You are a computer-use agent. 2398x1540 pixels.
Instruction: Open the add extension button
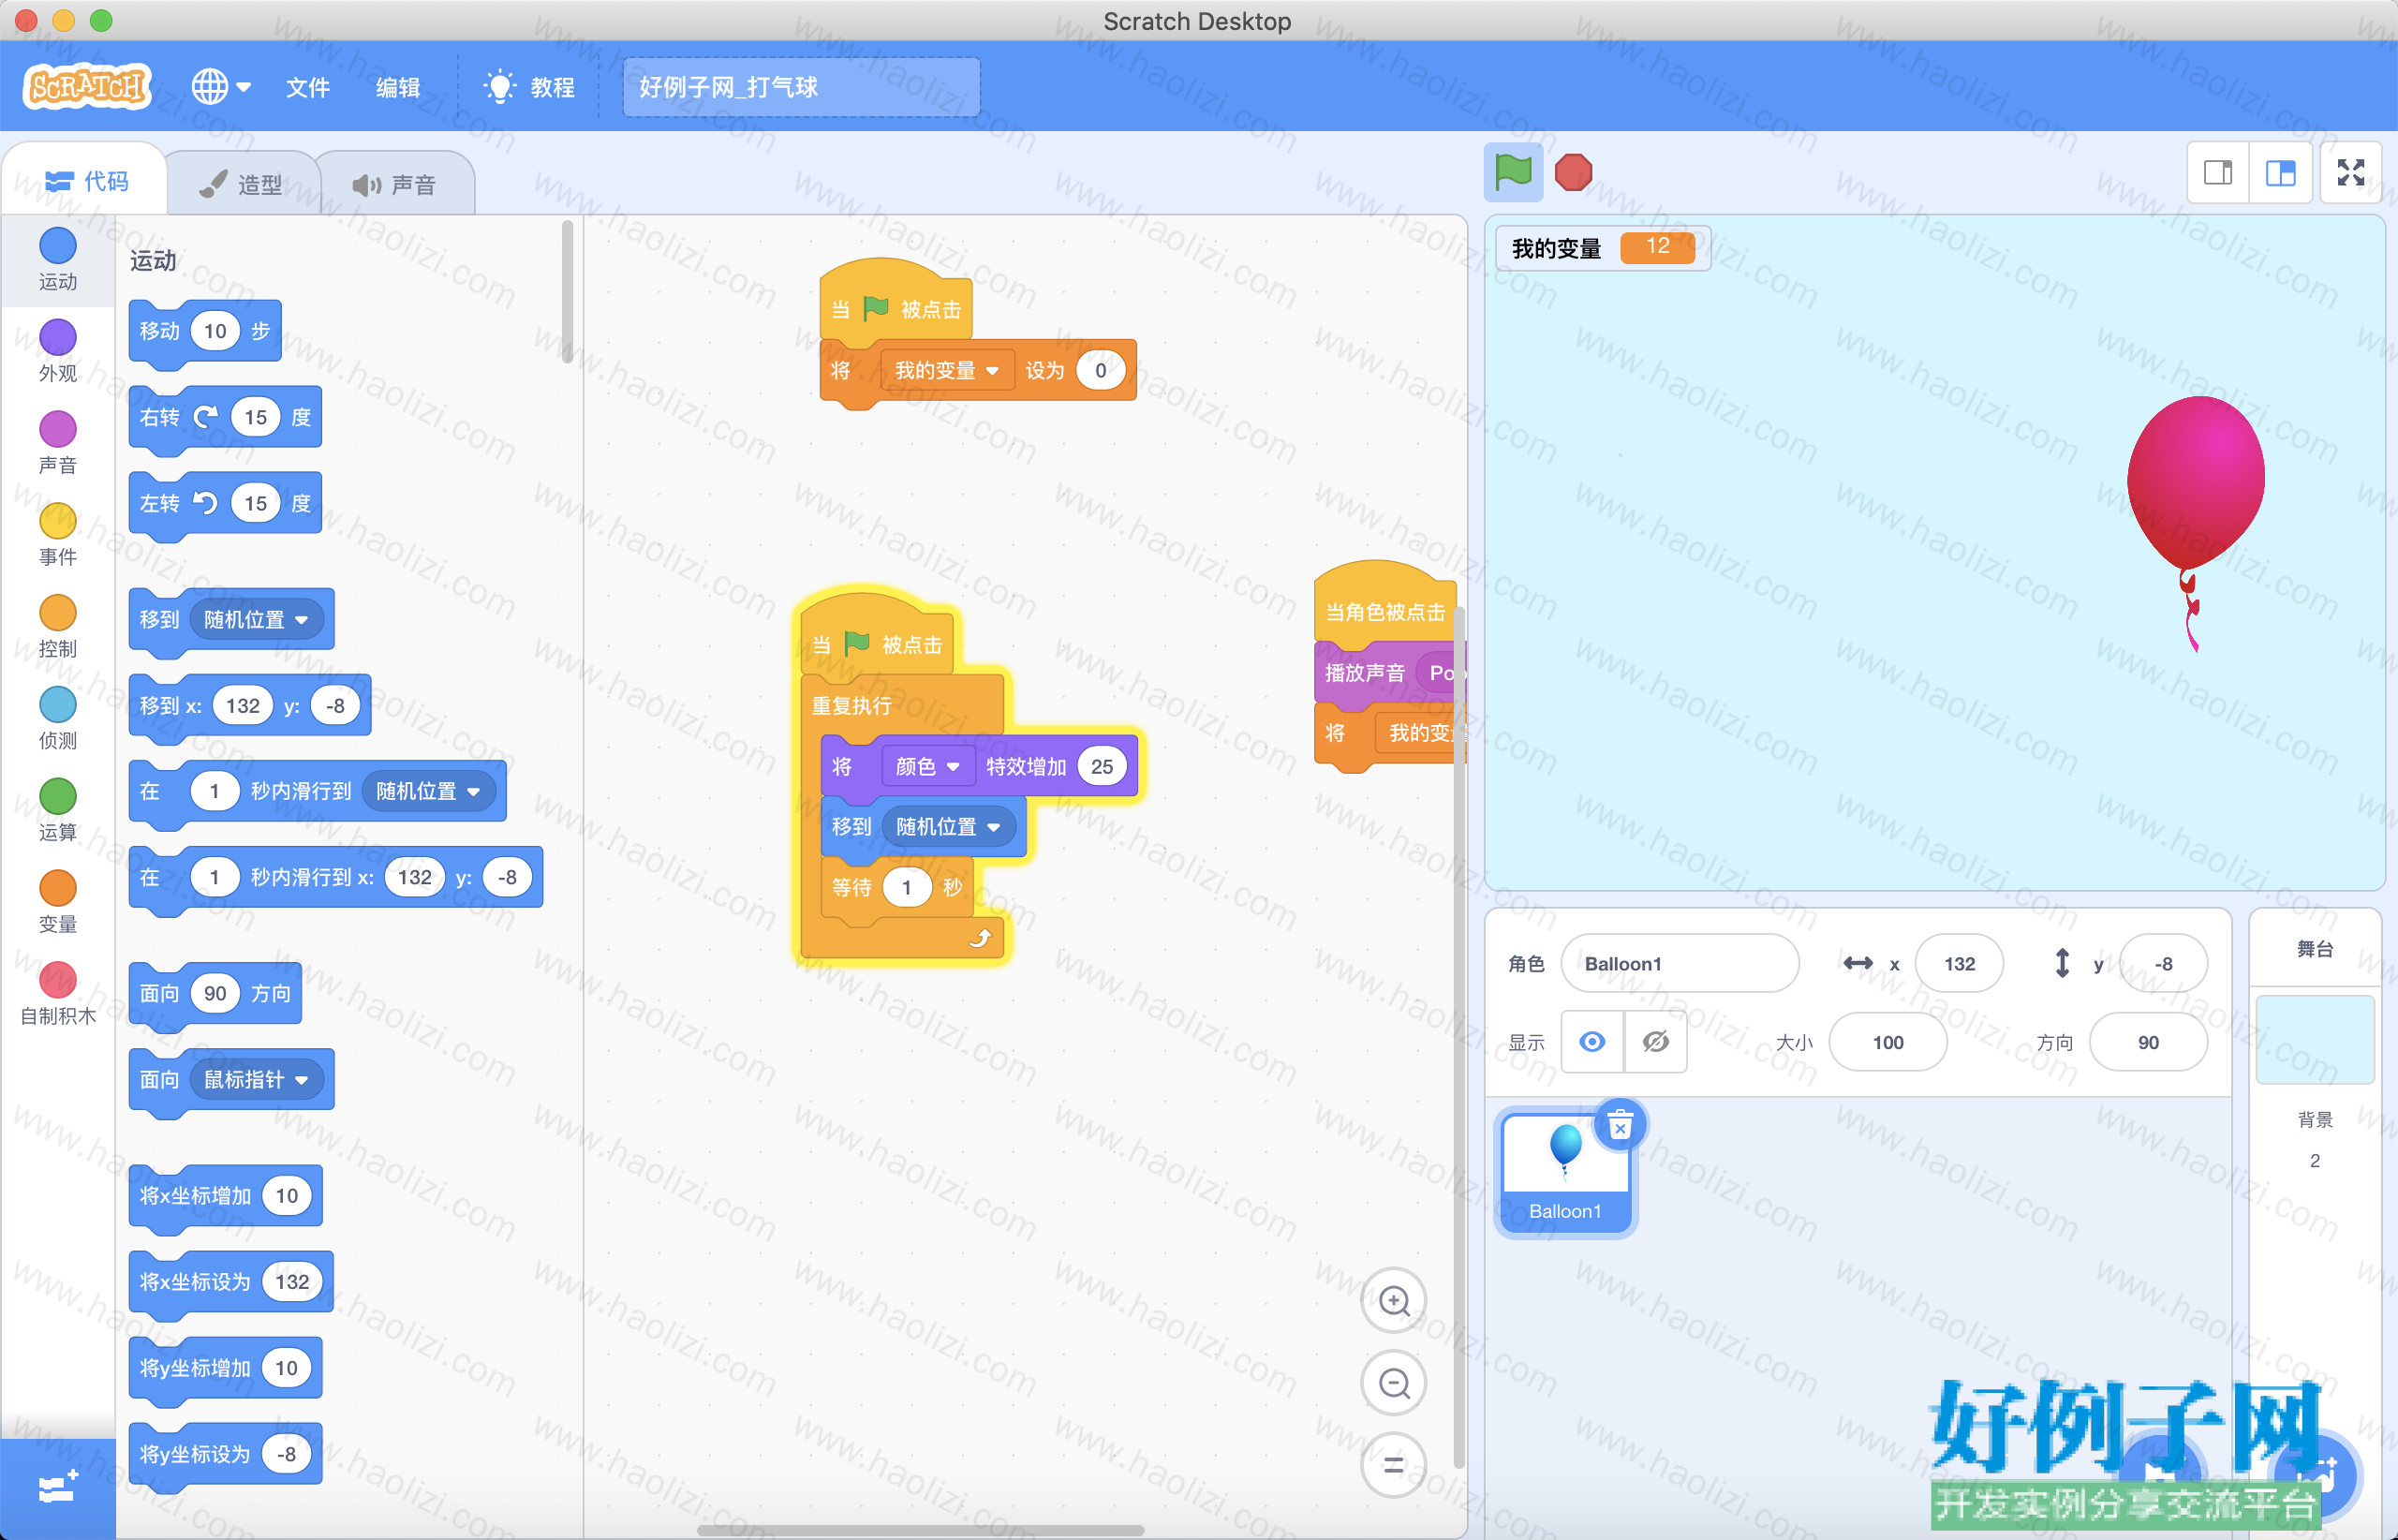click(x=57, y=1488)
